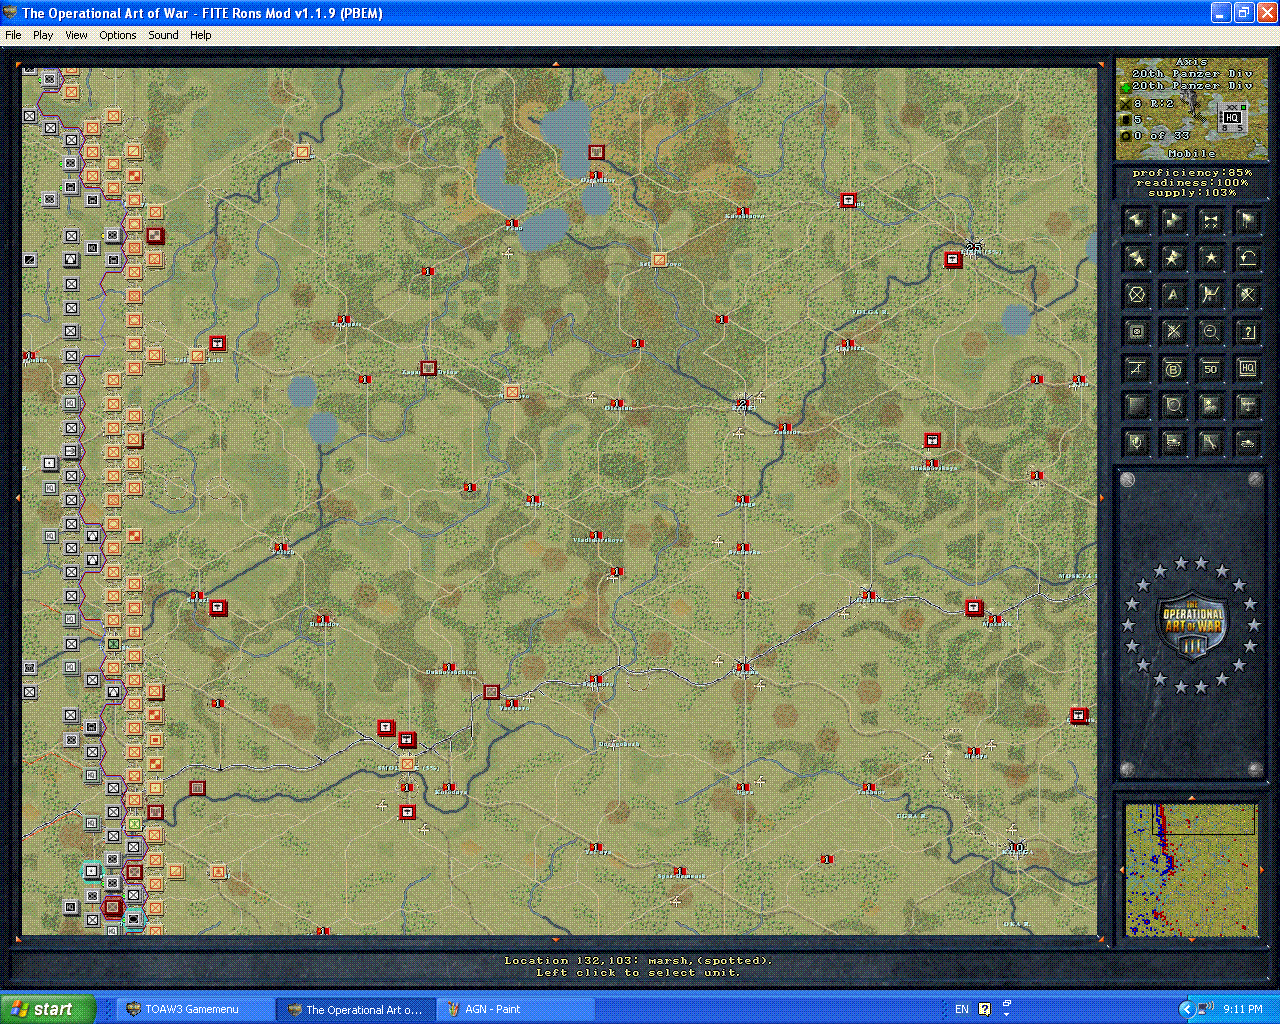The width and height of the screenshot is (1280, 1024).
Task: Switch to TOAW3 Gamemenu taskbar window
Action: pos(195,1009)
